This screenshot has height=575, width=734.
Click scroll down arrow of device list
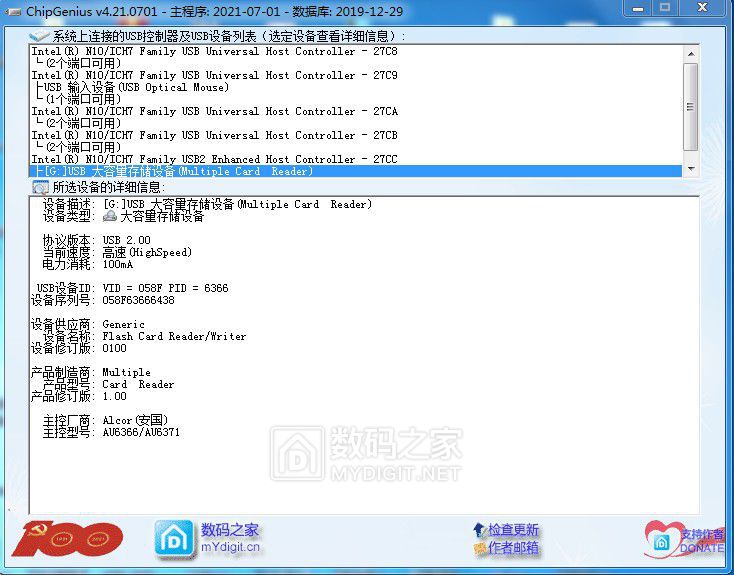[690, 169]
